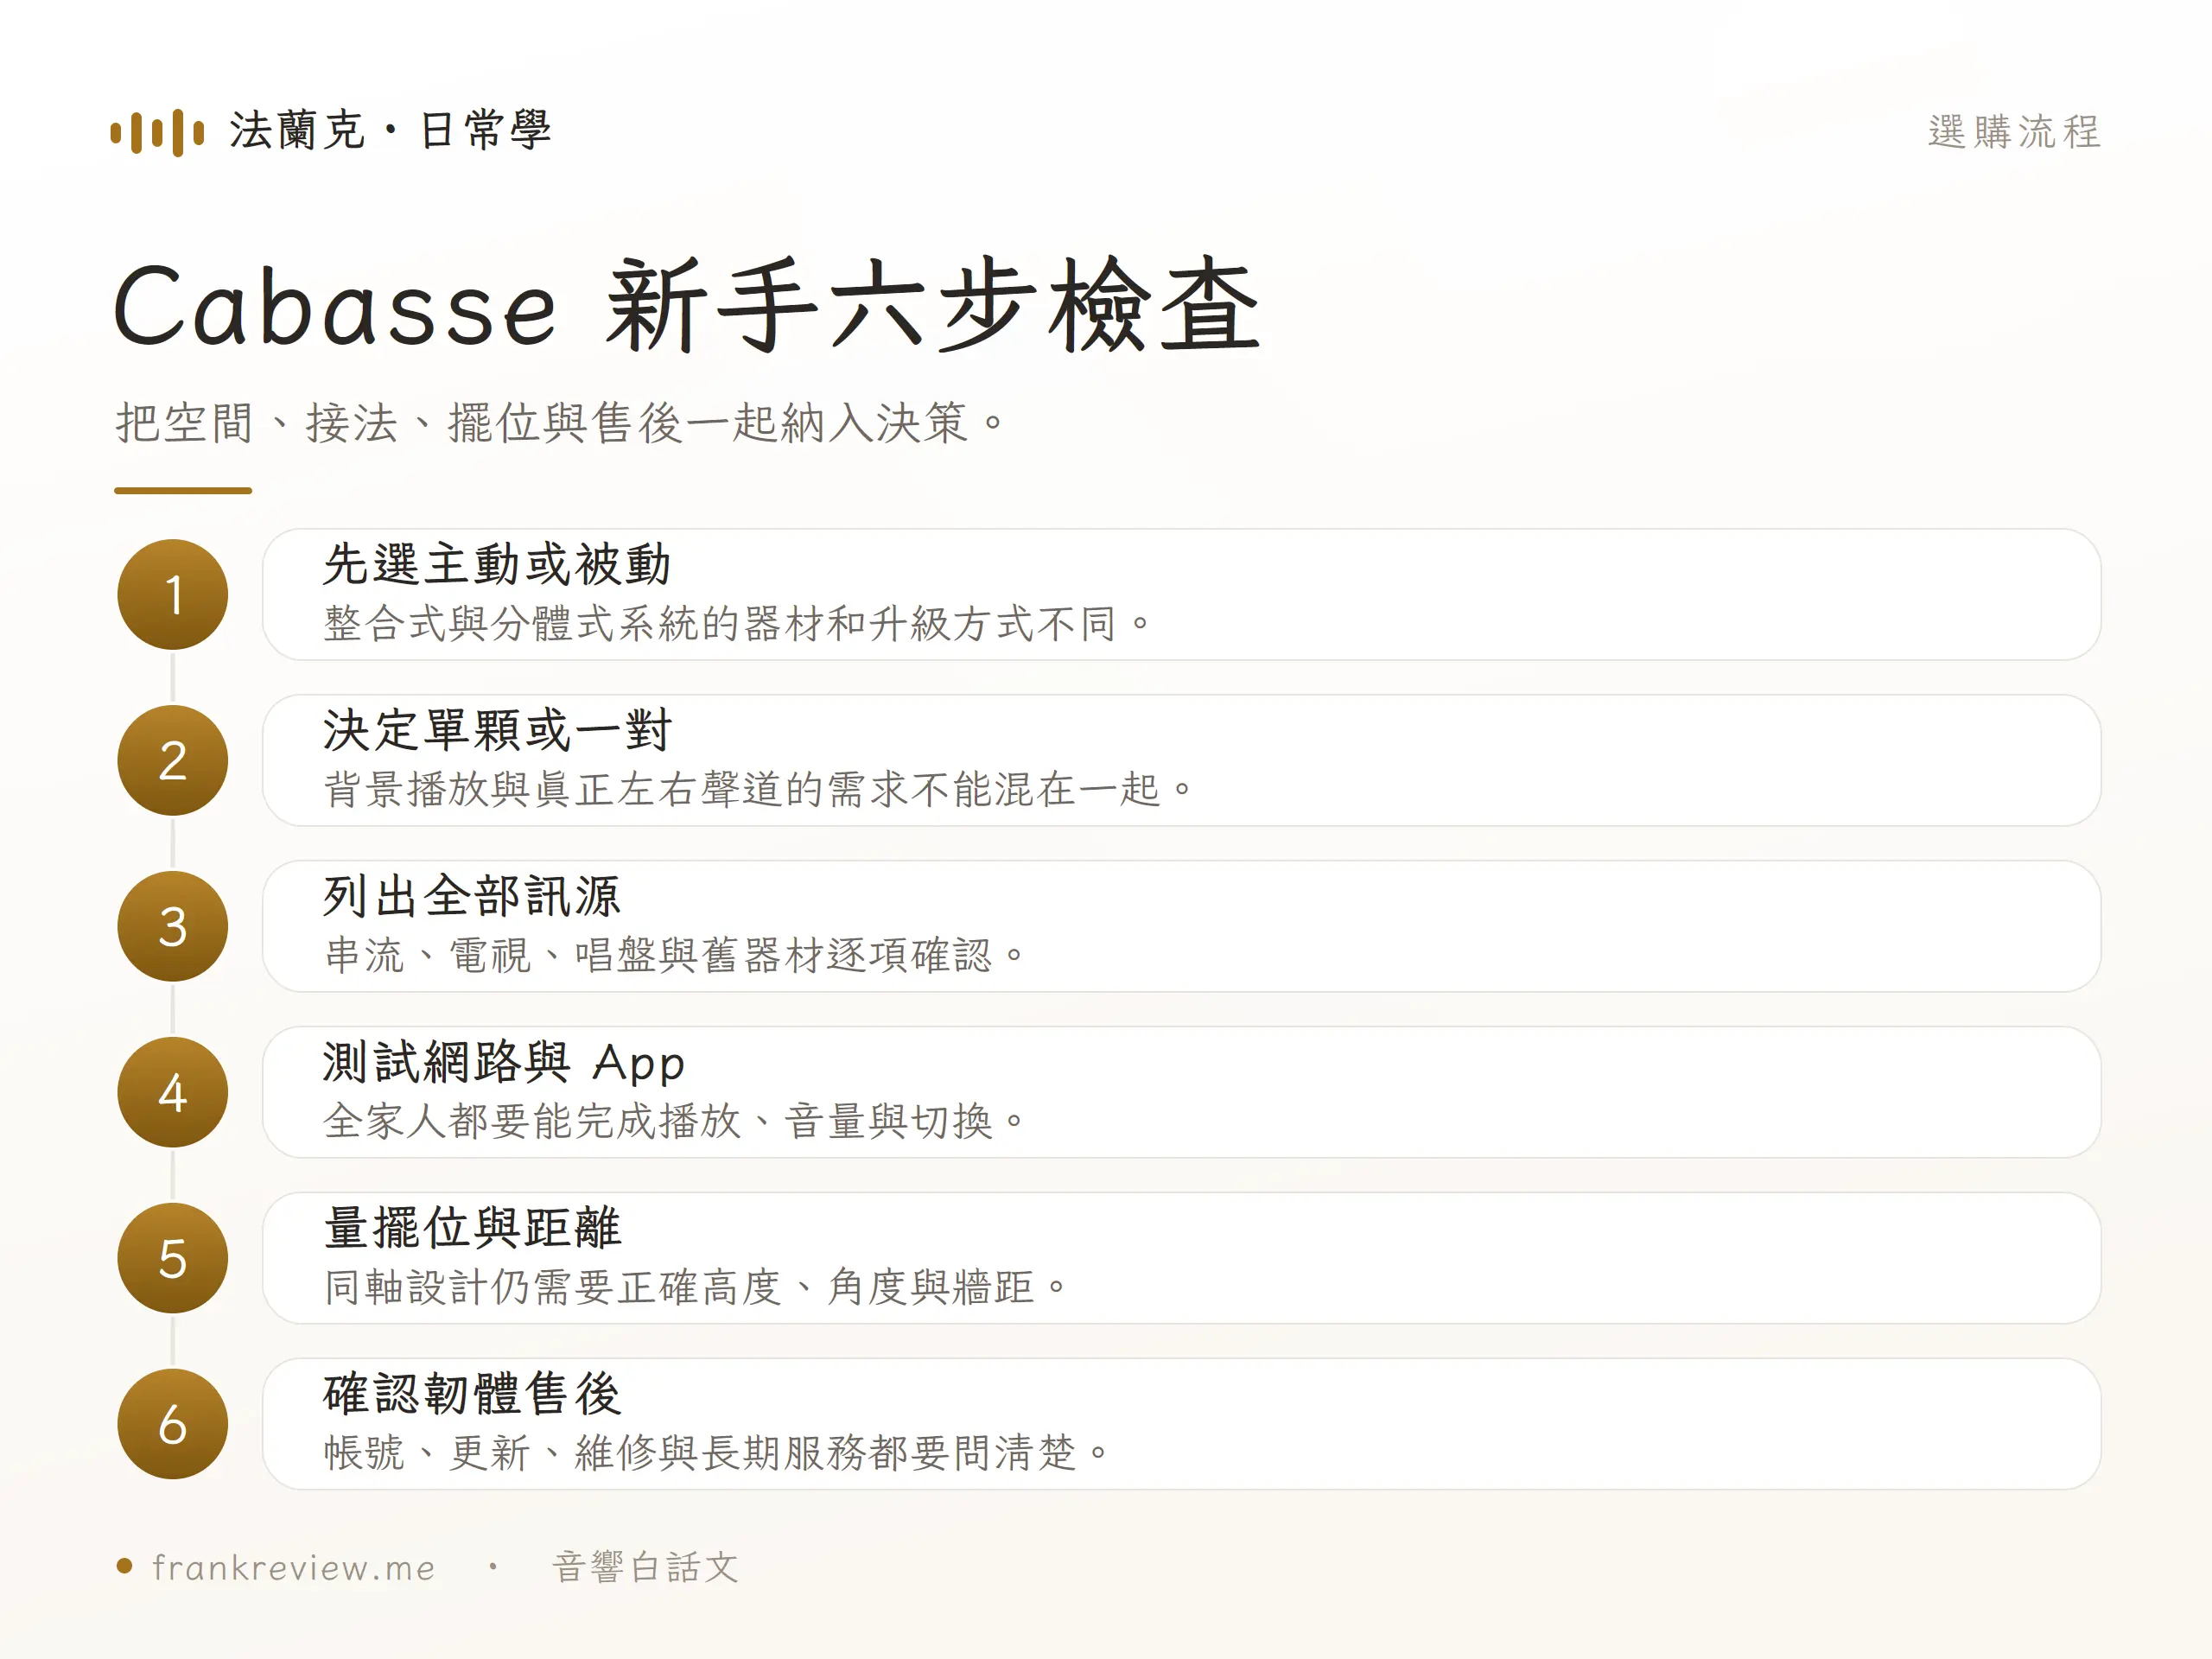Click description 全家人都要能完成播放、音量與切換

click(x=675, y=1122)
